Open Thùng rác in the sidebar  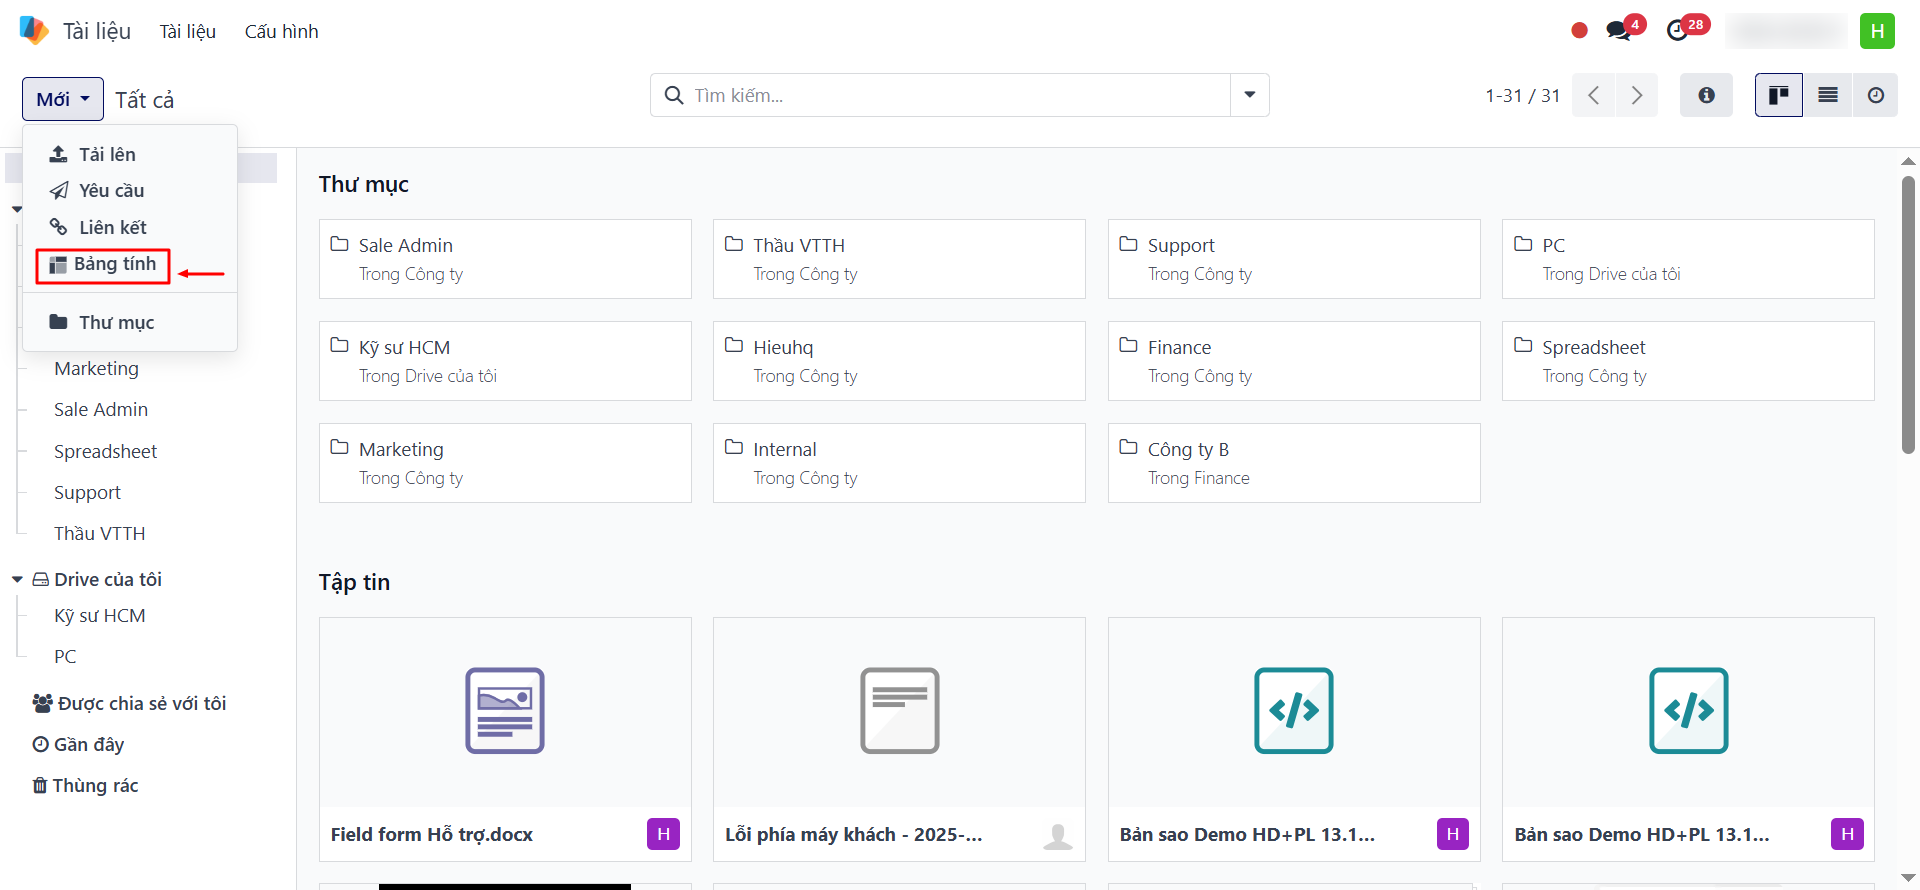pos(94,786)
